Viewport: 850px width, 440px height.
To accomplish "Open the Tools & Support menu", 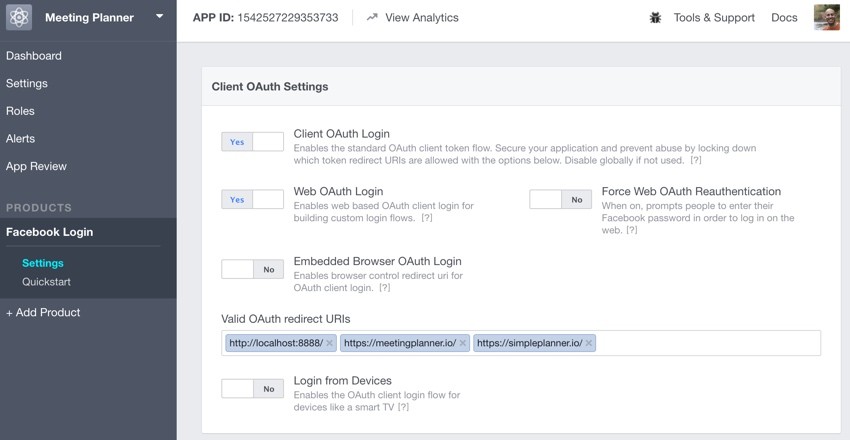I will click(x=714, y=18).
